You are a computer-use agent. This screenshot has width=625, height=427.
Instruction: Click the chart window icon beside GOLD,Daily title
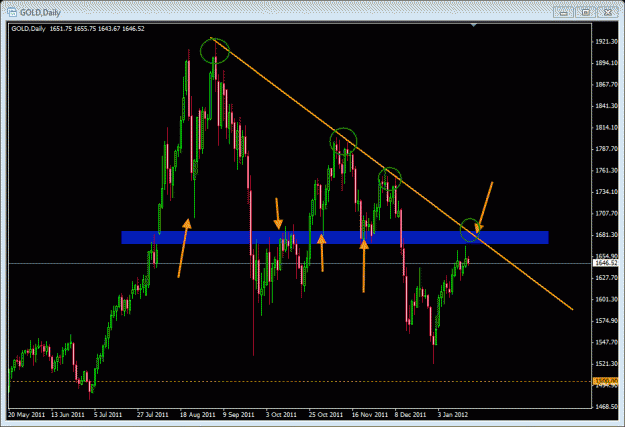[x=12, y=12]
